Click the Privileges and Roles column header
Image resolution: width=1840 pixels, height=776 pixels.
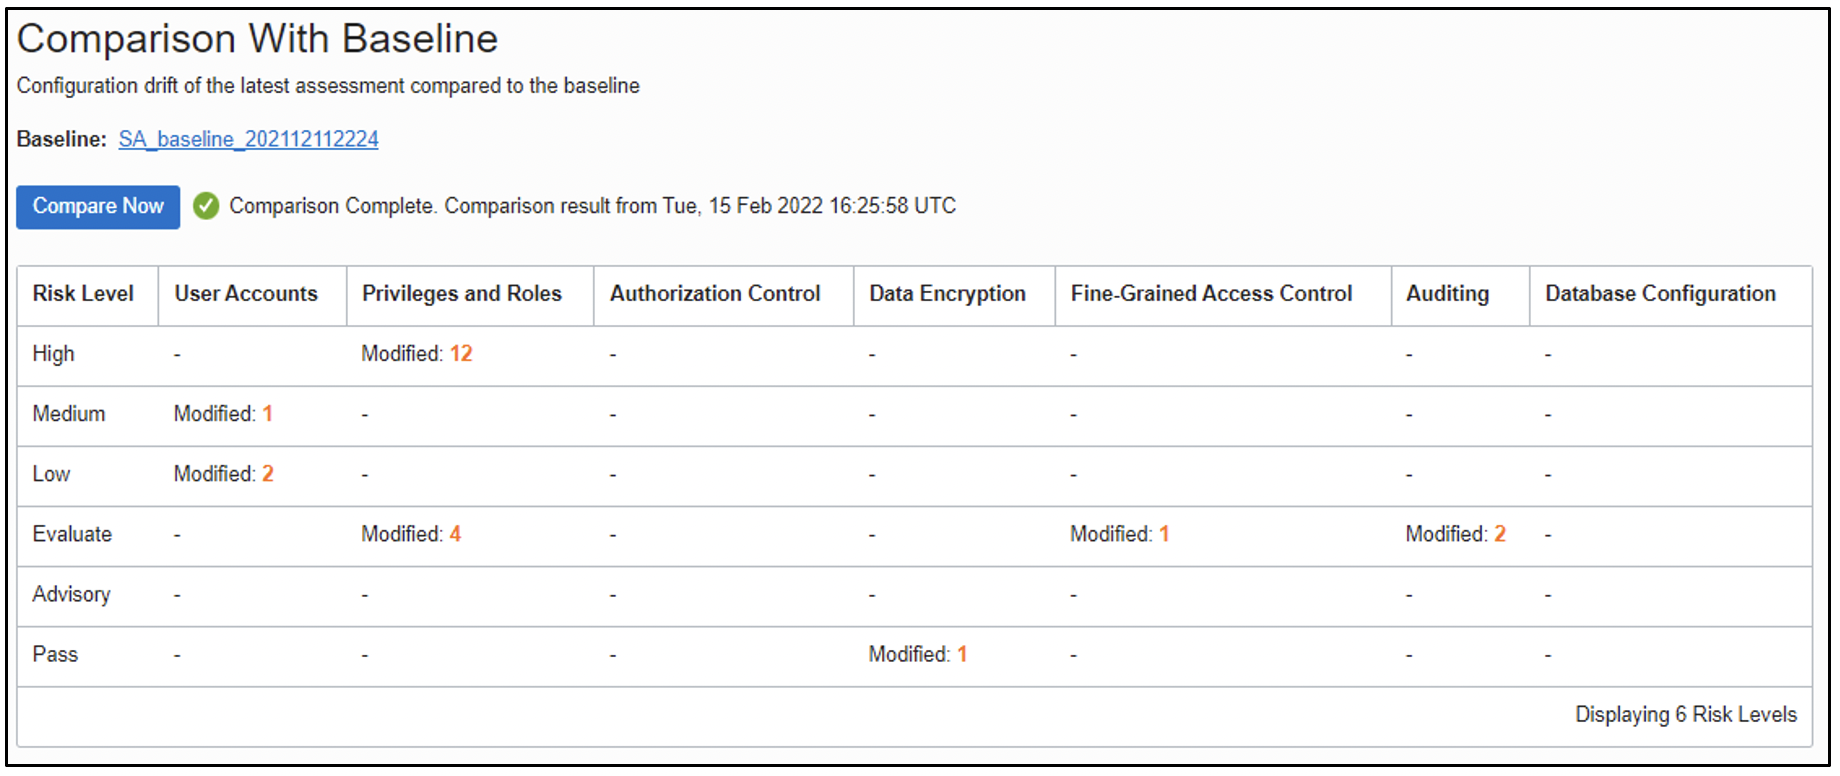[x=462, y=294]
